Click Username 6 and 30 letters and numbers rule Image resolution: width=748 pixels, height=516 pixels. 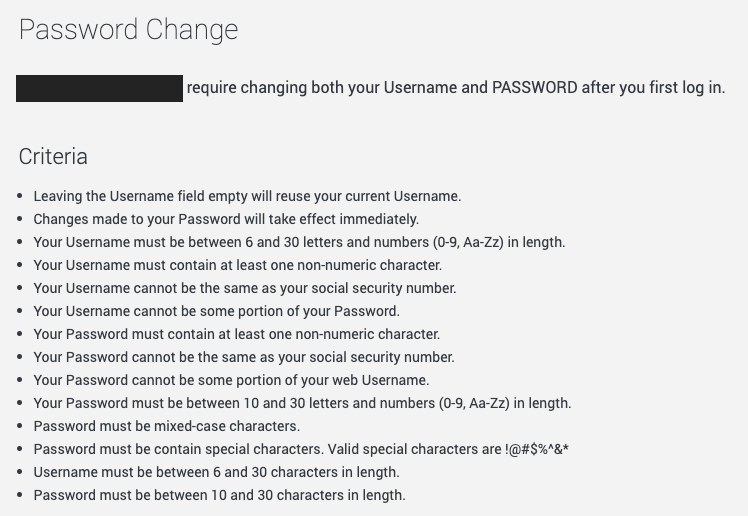299,242
